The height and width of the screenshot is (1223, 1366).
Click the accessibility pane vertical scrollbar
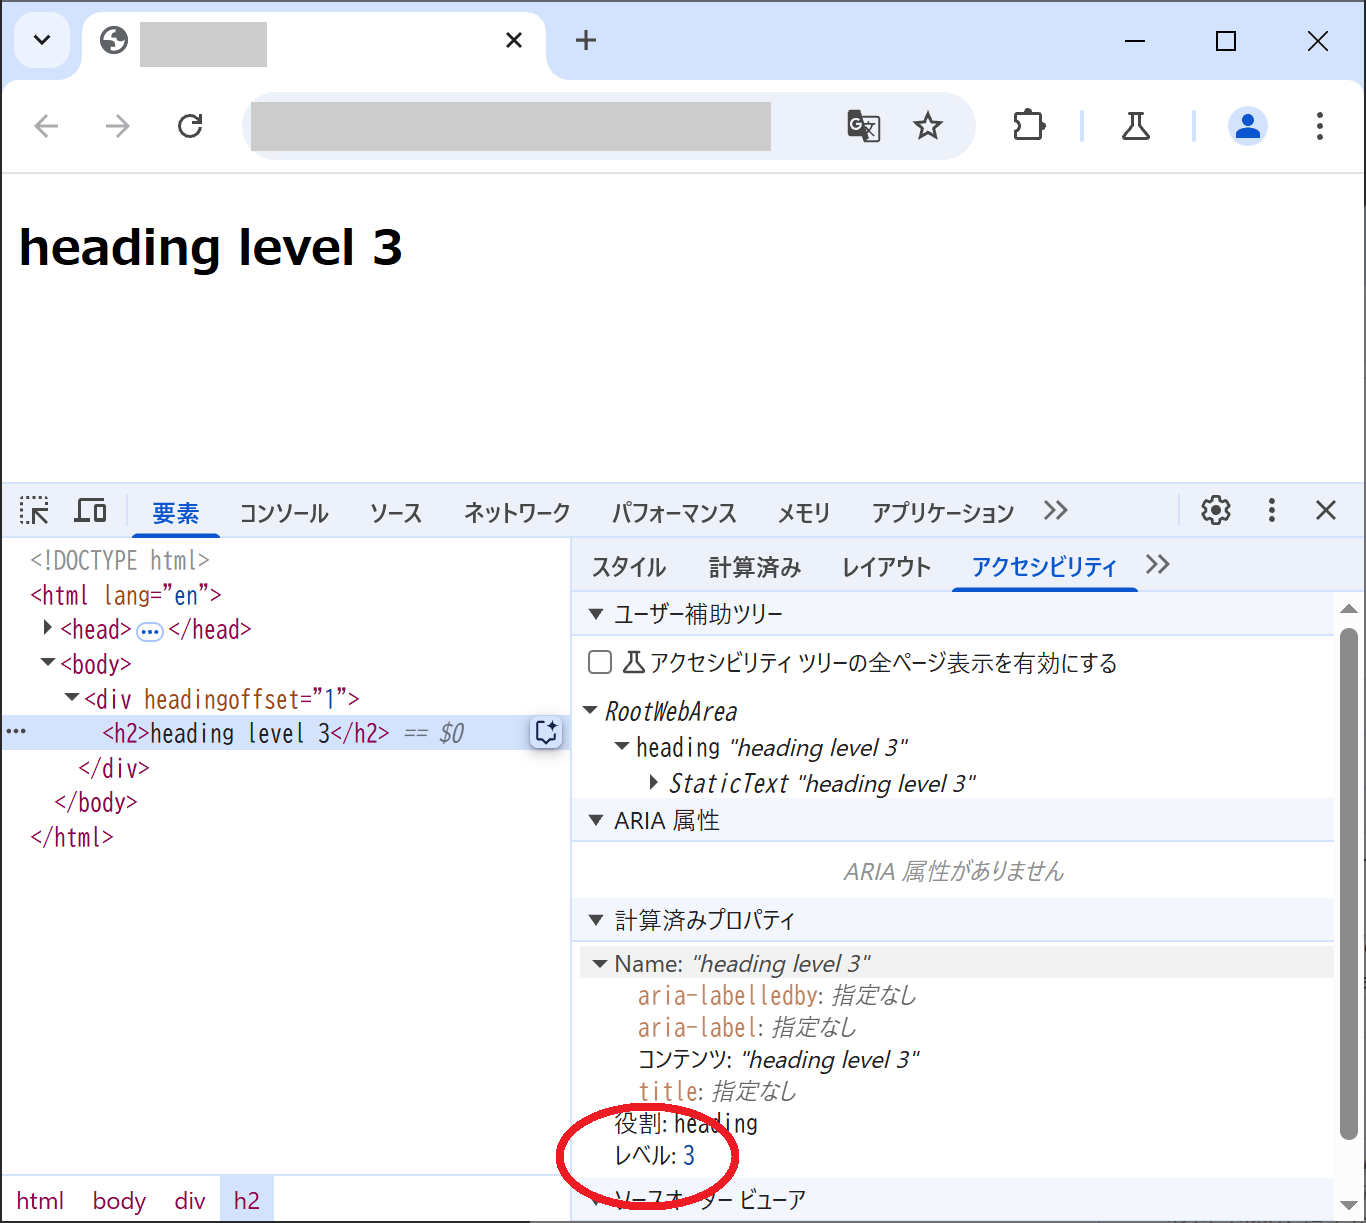pyautogui.click(x=1348, y=880)
